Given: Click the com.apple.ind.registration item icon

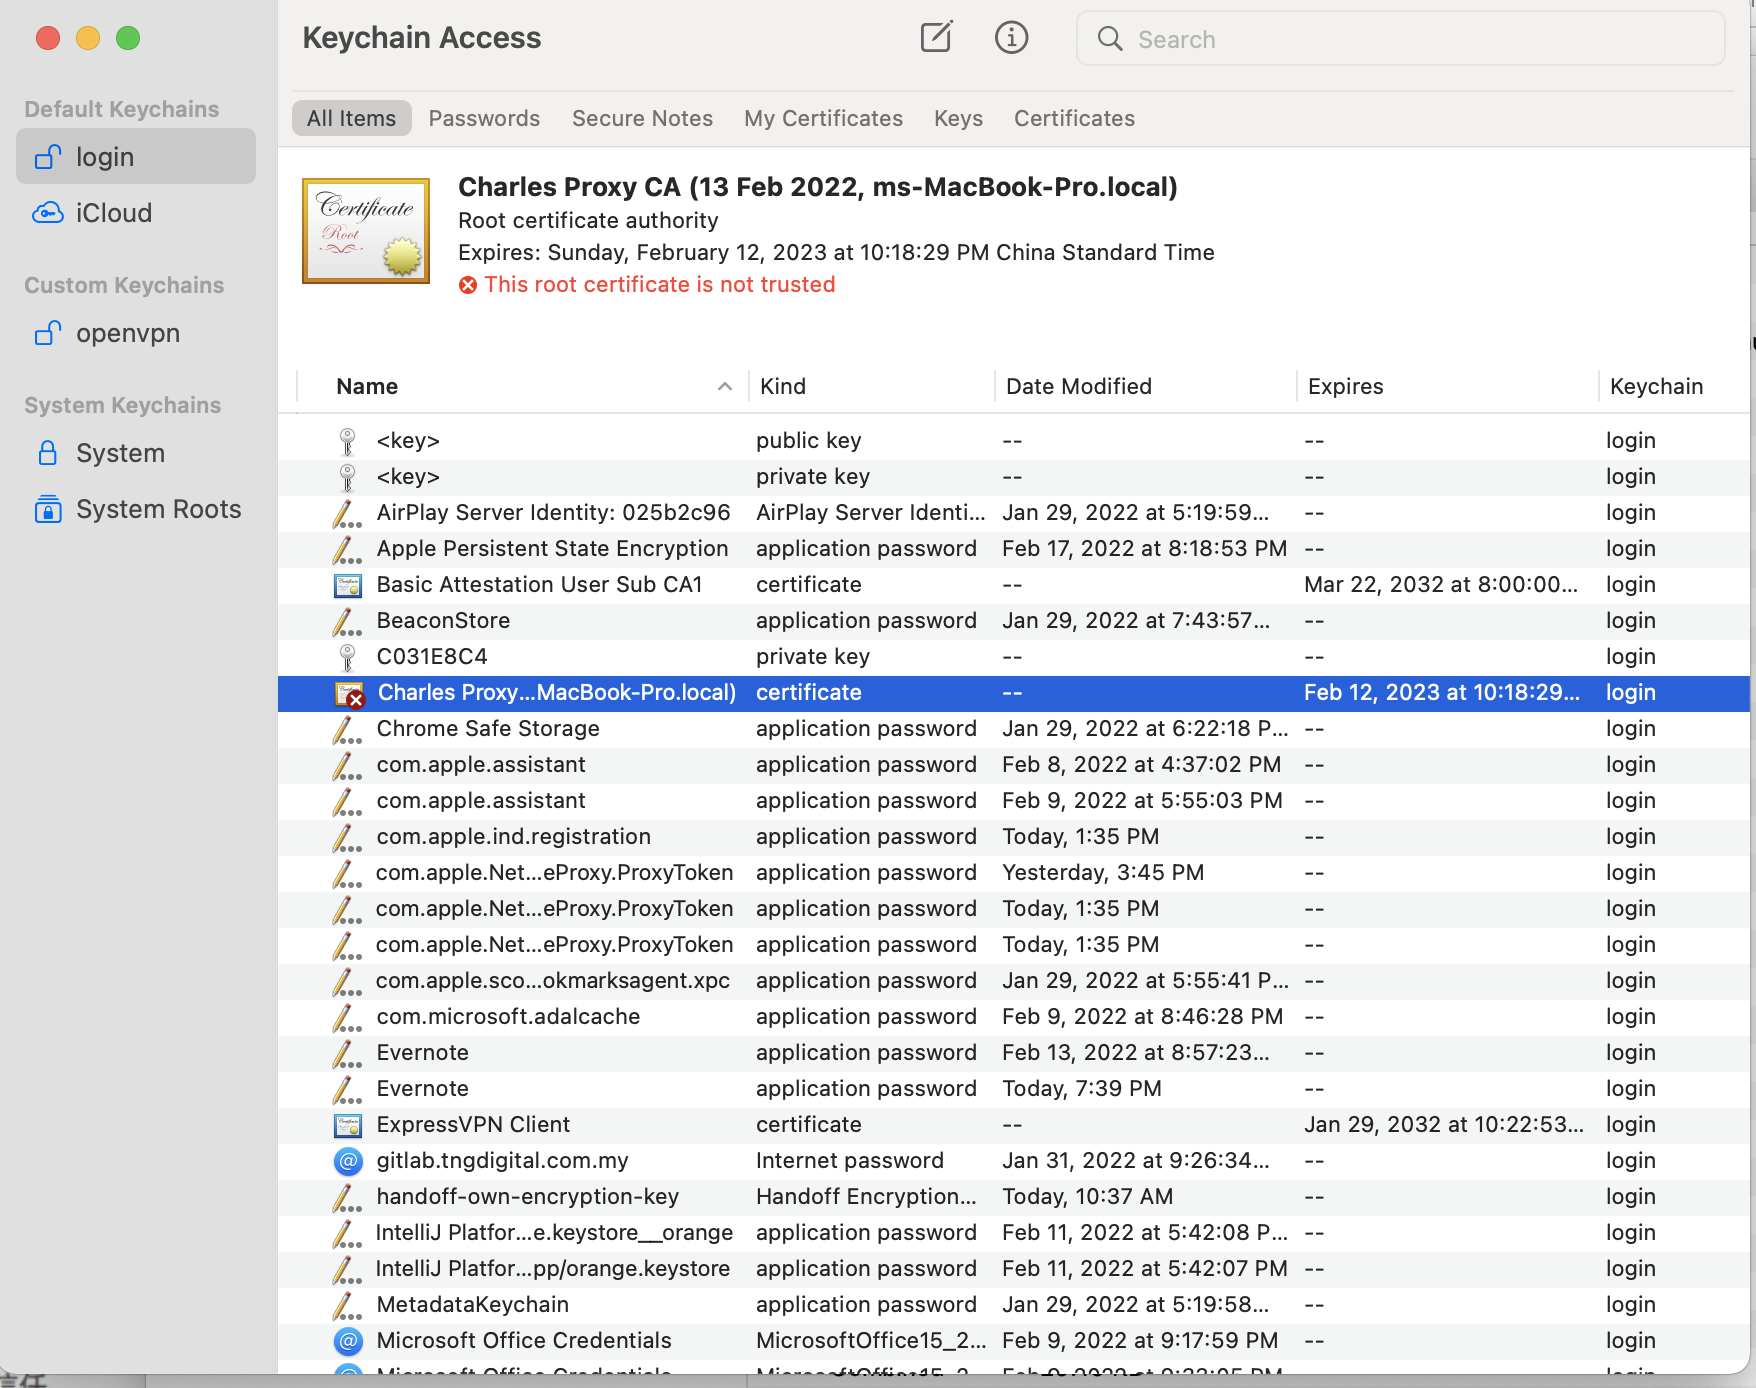Looking at the screenshot, I should [x=347, y=837].
